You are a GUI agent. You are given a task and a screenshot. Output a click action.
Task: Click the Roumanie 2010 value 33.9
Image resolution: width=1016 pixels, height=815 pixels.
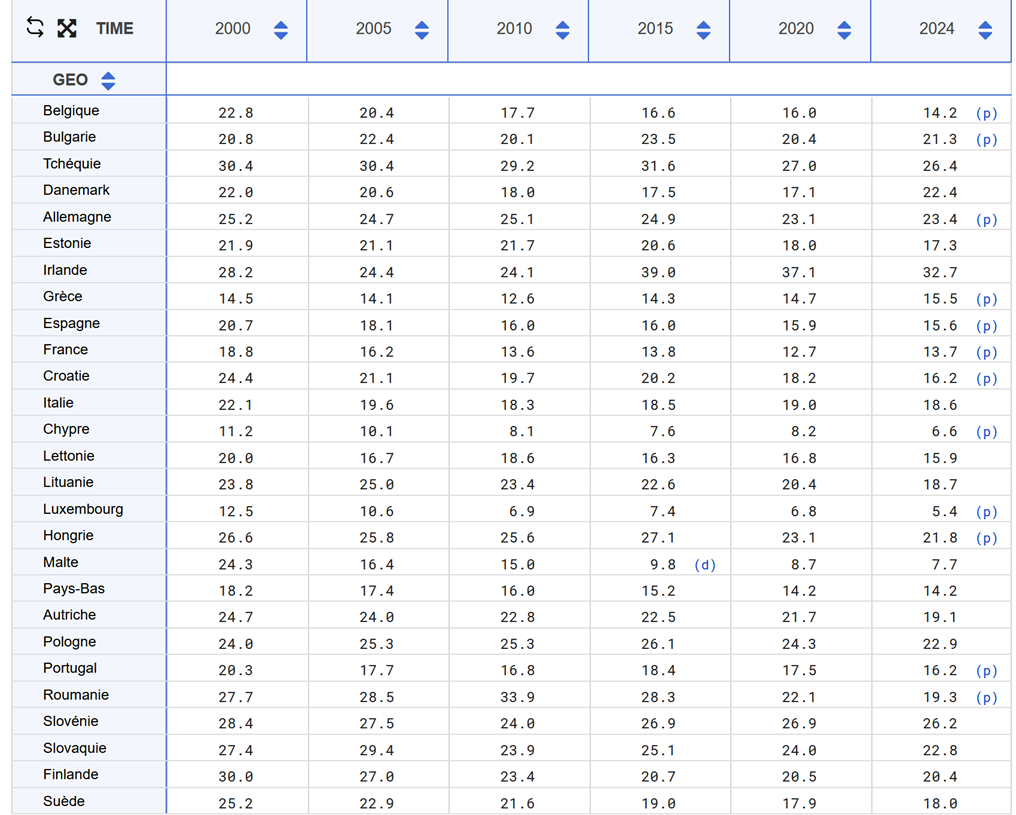click(517, 698)
